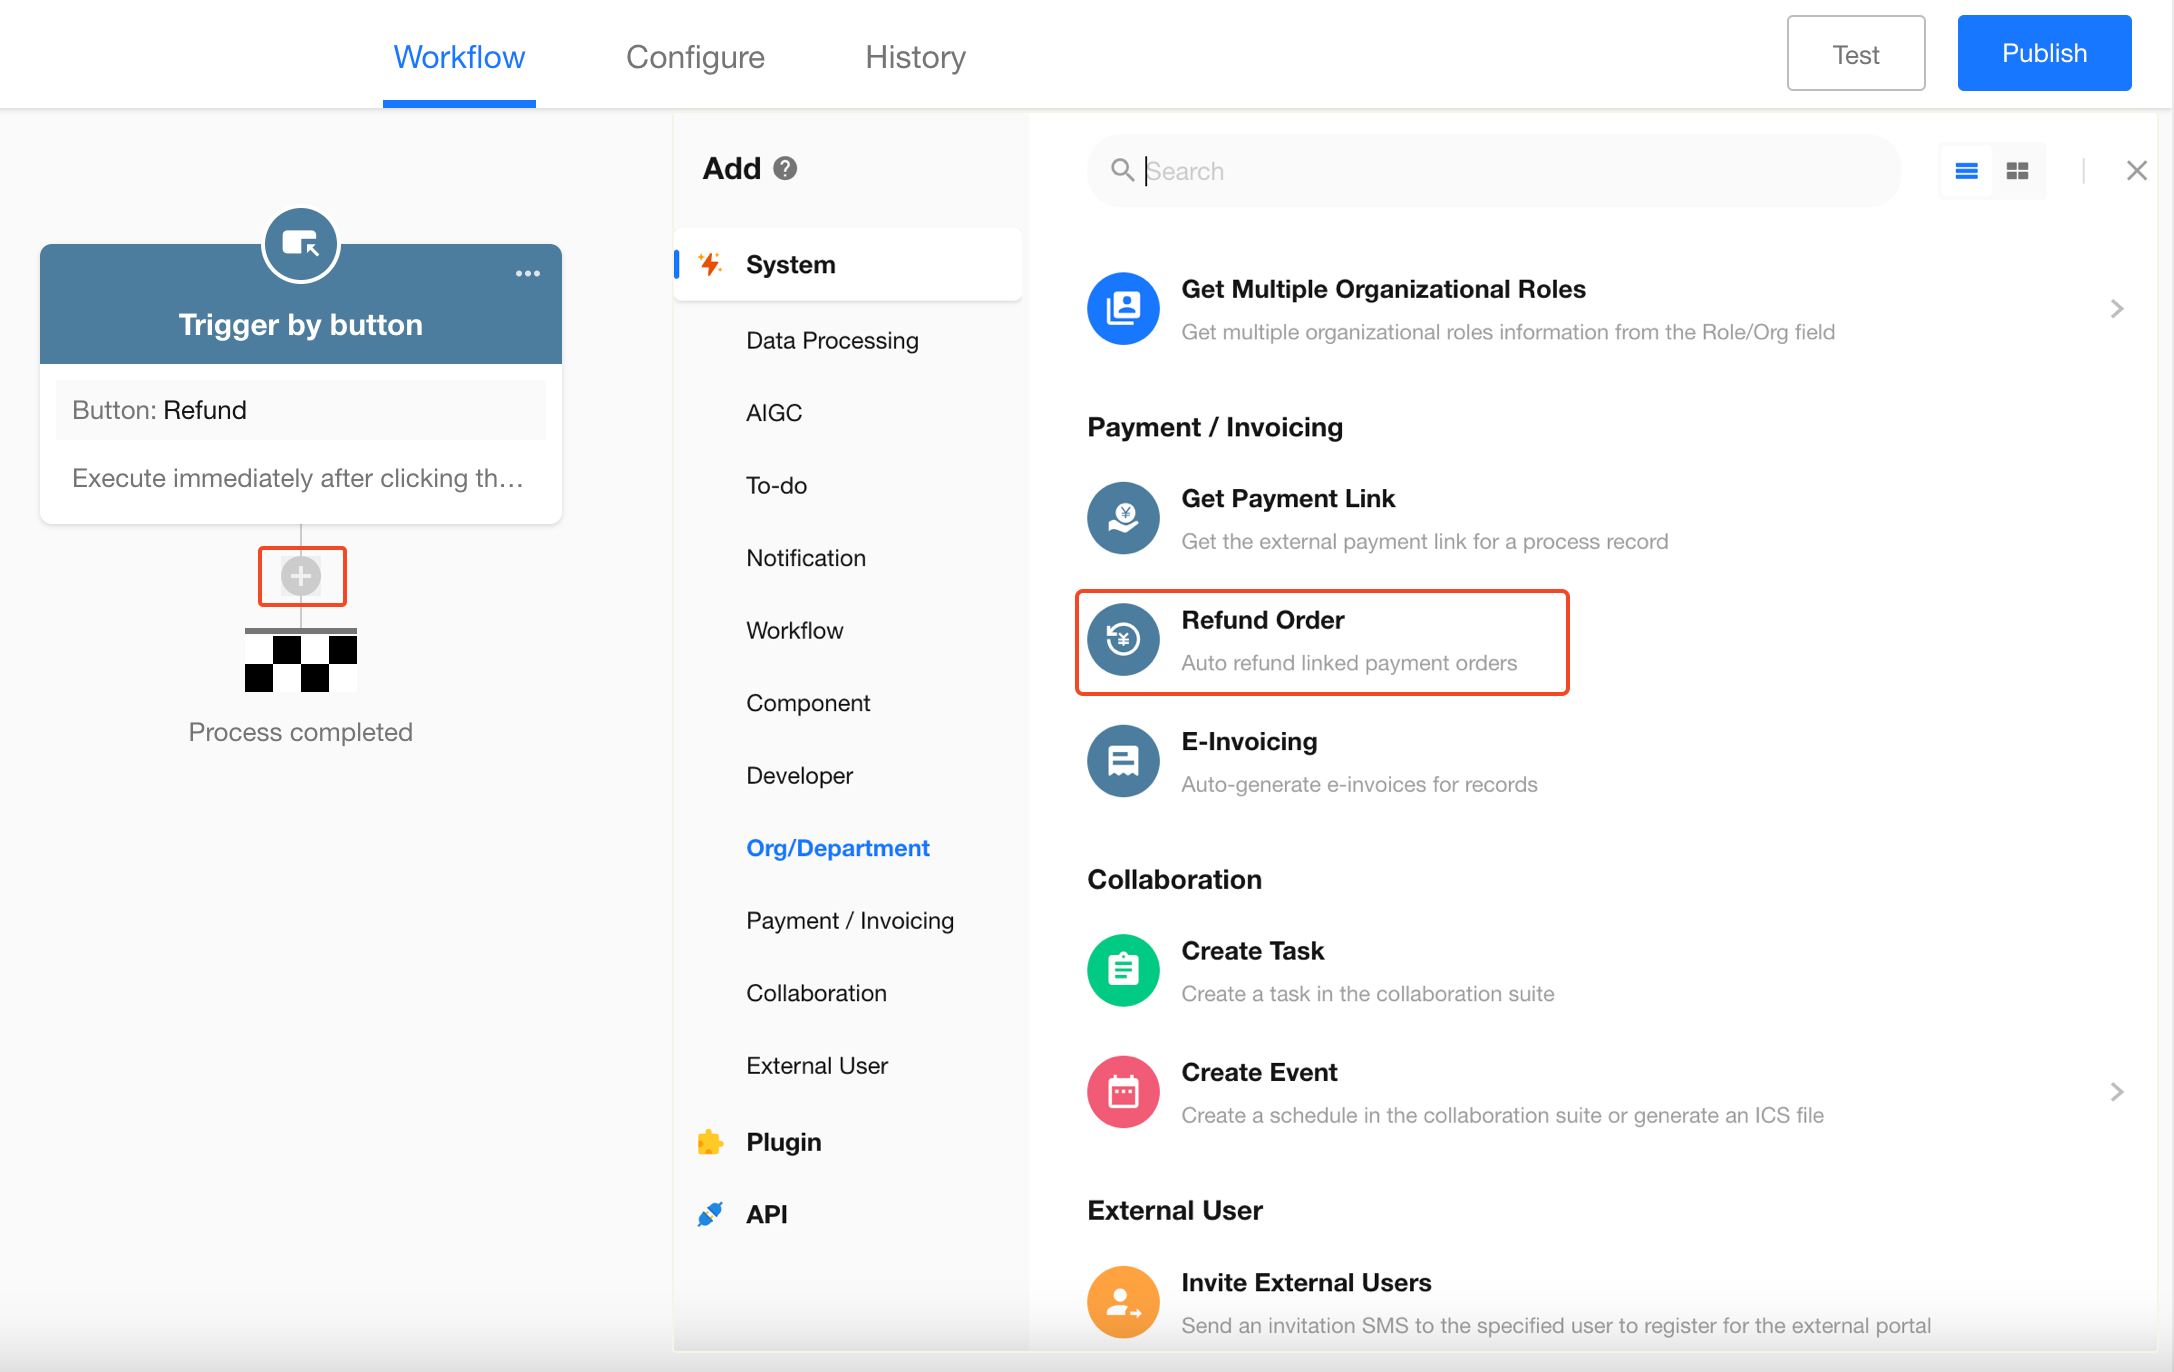
Task: Click the E-Invoicing receipt icon
Action: (1123, 761)
